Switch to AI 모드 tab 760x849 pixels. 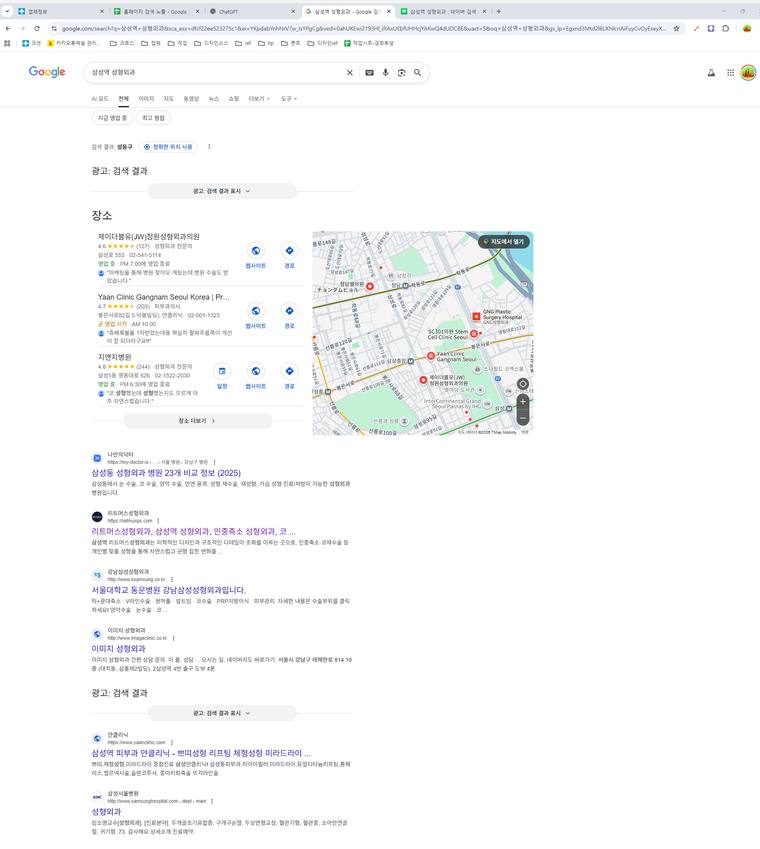click(100, 99)
